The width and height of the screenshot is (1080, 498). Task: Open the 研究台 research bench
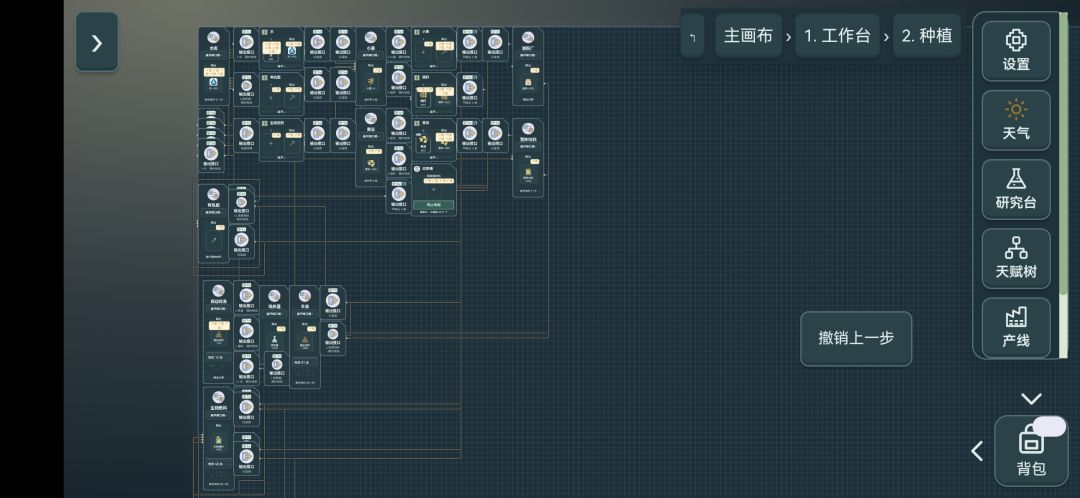[x=1015, y=189]
